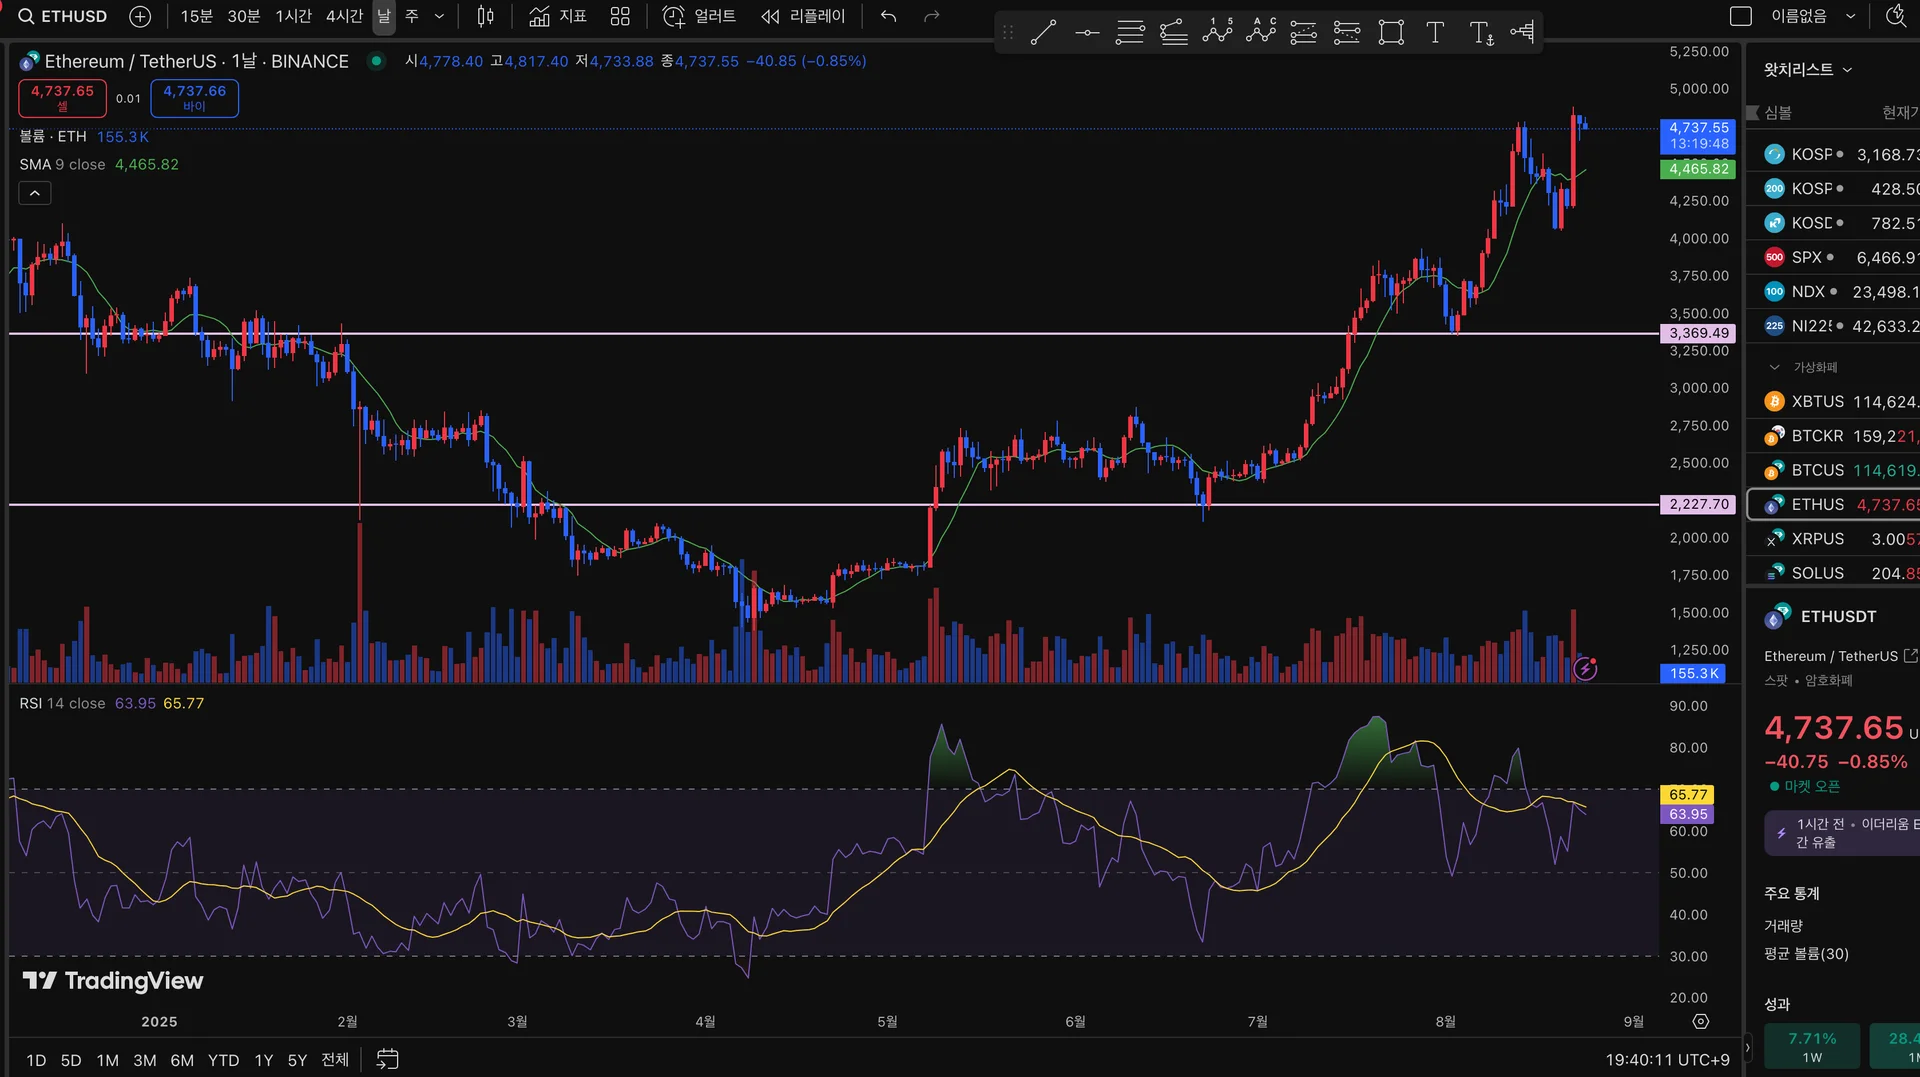Viewport: 1920px width, 1077px height.
Task: Select the 3,369.49 horizontal line price label
Action: [1698, 333]
